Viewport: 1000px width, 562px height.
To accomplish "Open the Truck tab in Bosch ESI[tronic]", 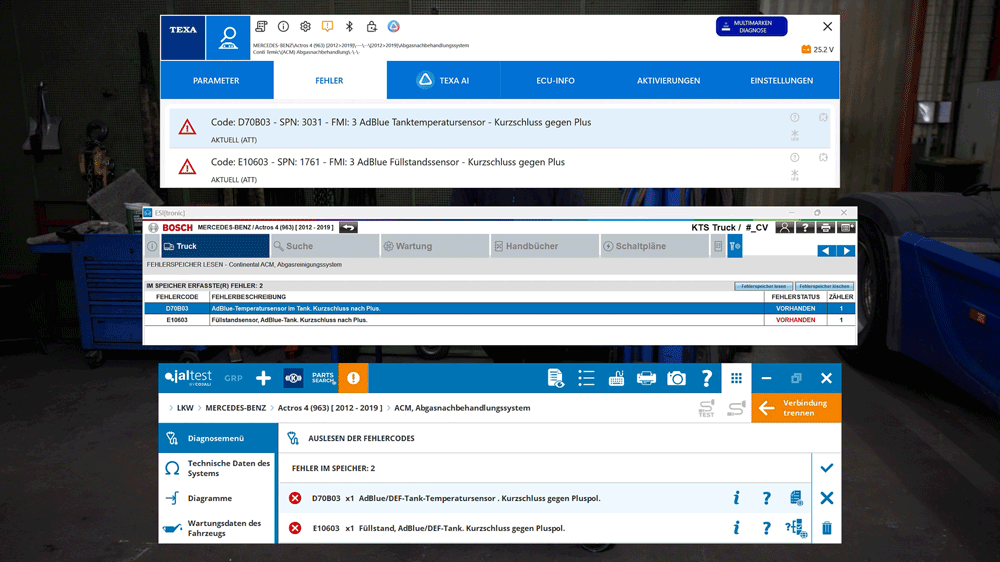I will (x=215, y=246).
